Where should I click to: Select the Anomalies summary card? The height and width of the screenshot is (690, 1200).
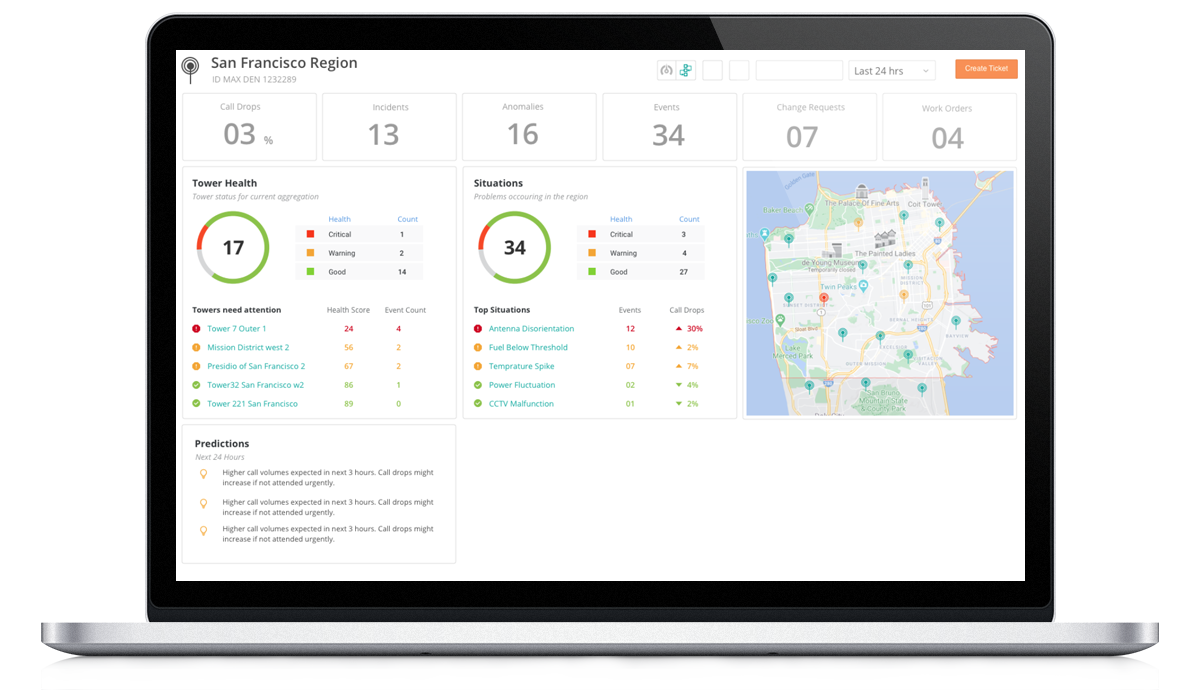(x=529, y=127)
